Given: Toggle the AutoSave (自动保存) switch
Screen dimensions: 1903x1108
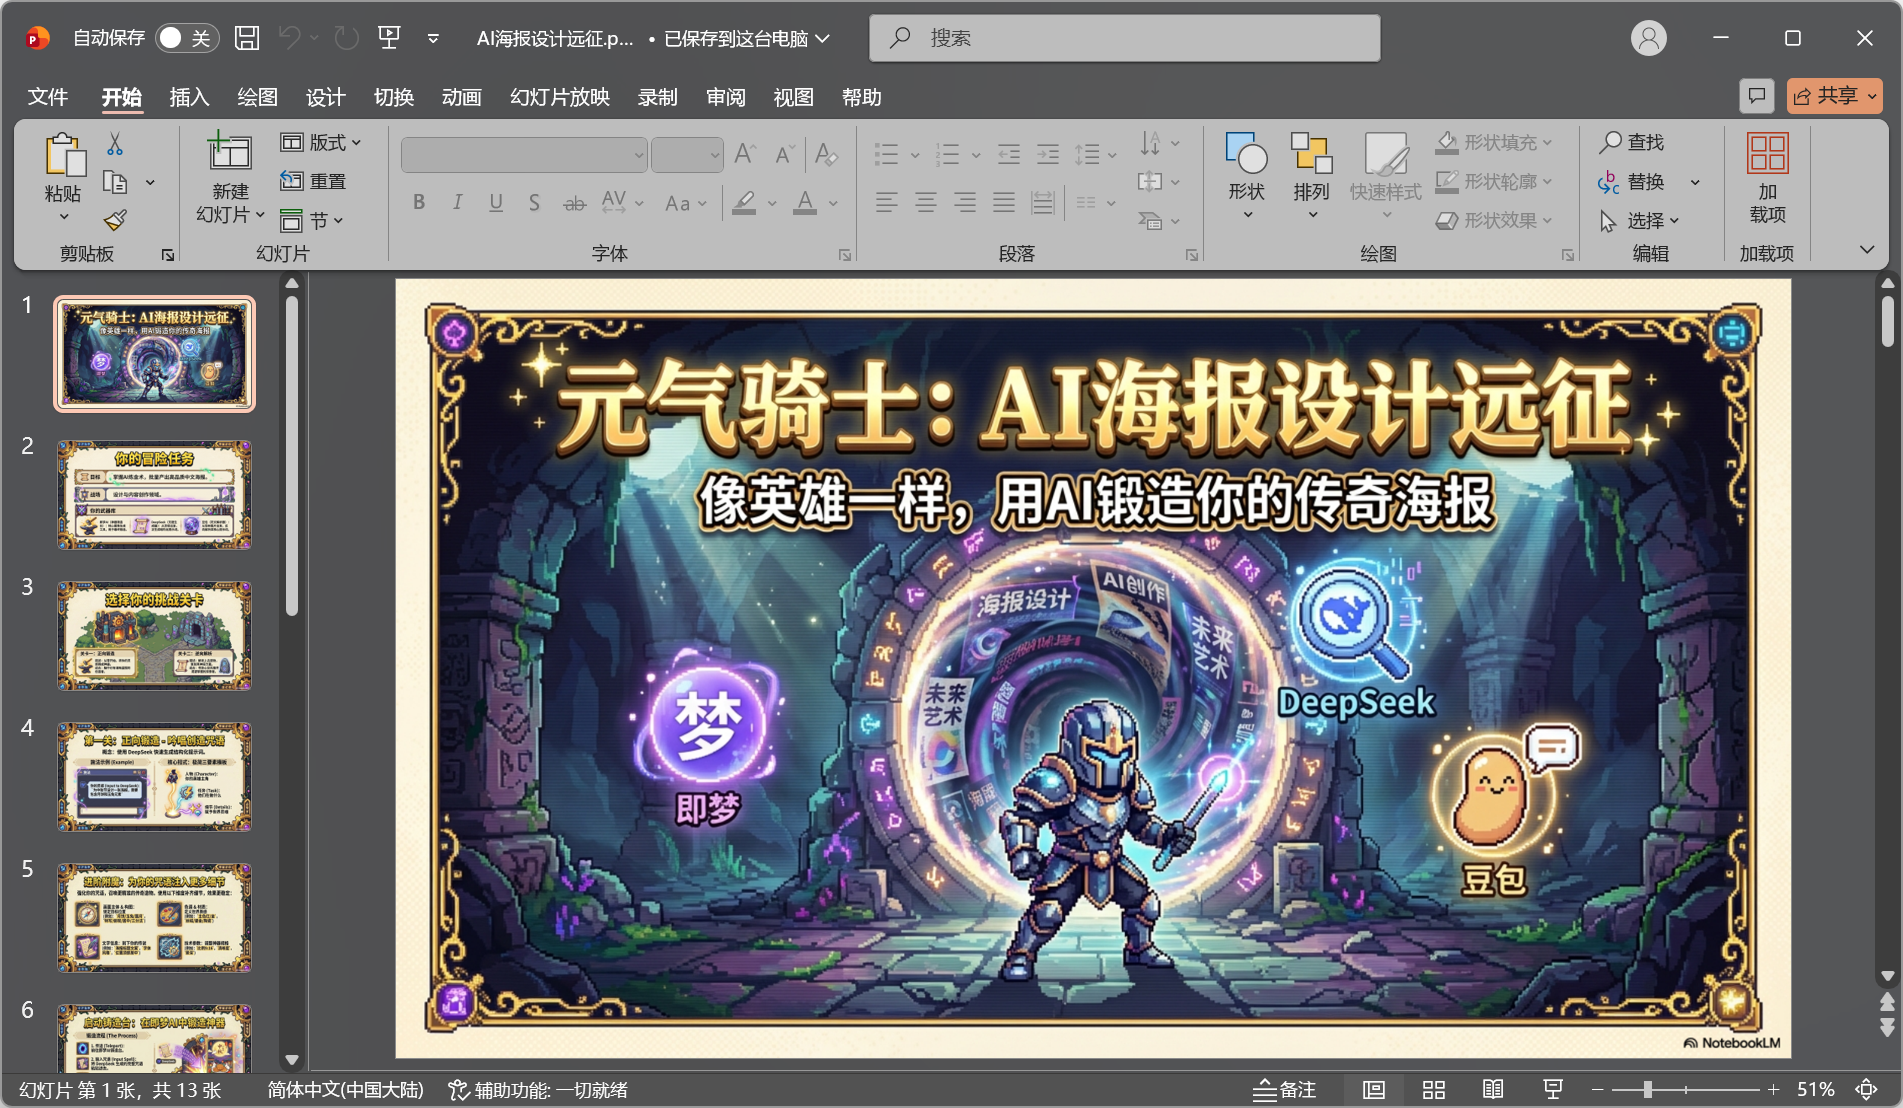Looking at the screenshot, I should 186,38.
